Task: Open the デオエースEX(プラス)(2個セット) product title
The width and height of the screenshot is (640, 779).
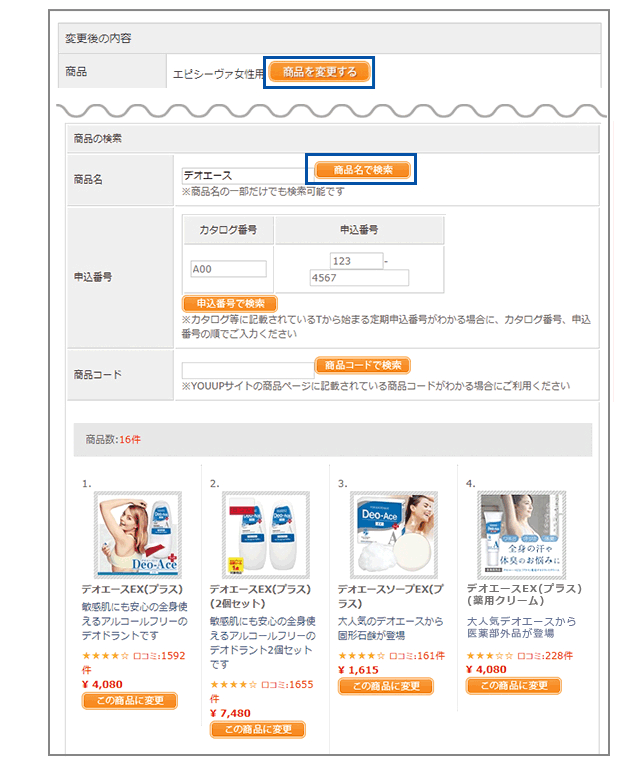Action: tap(260, 596)
